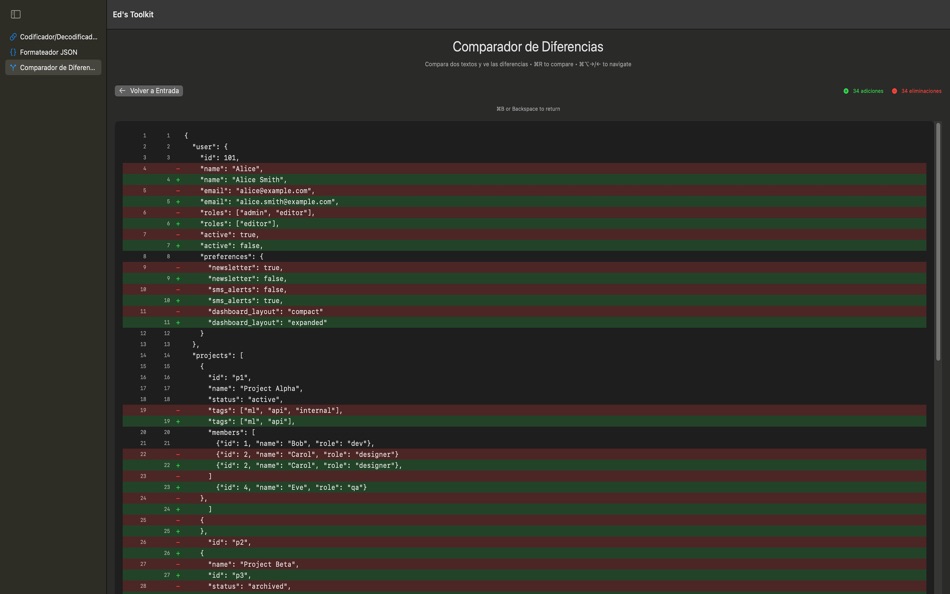Click the red circle icon next to 34 eliminaciones
Viewport: 950px width, 594px height.
893,88
